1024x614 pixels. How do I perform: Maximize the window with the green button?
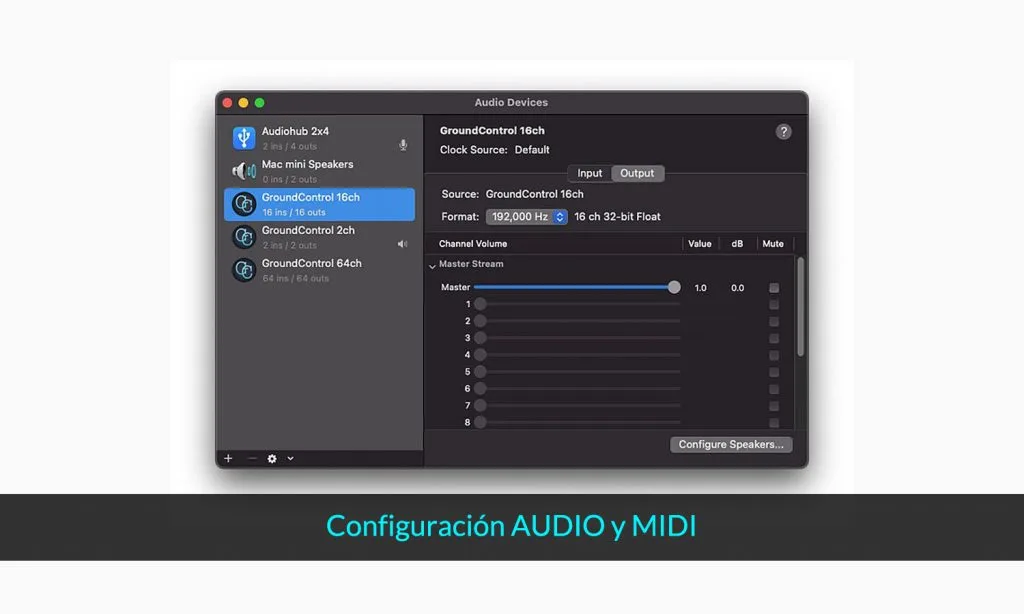coord(259,103)
